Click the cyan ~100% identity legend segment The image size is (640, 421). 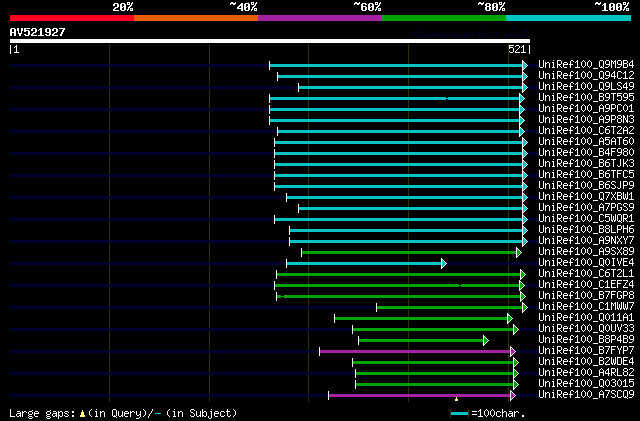pyautogui.click(x=569, y=18)
